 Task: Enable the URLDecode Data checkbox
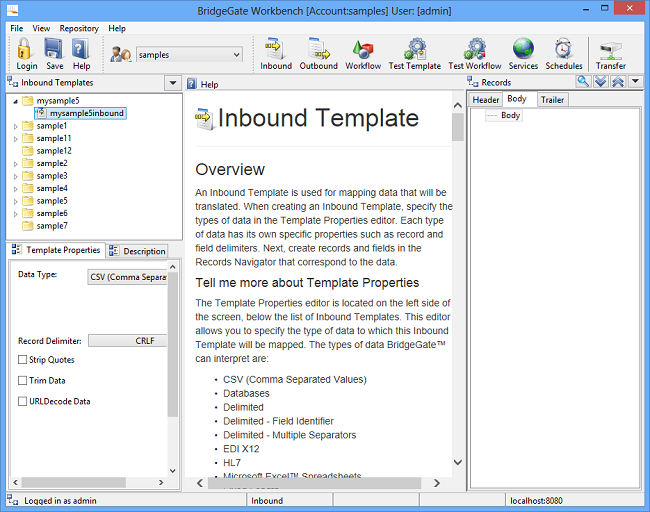[22, 401]
